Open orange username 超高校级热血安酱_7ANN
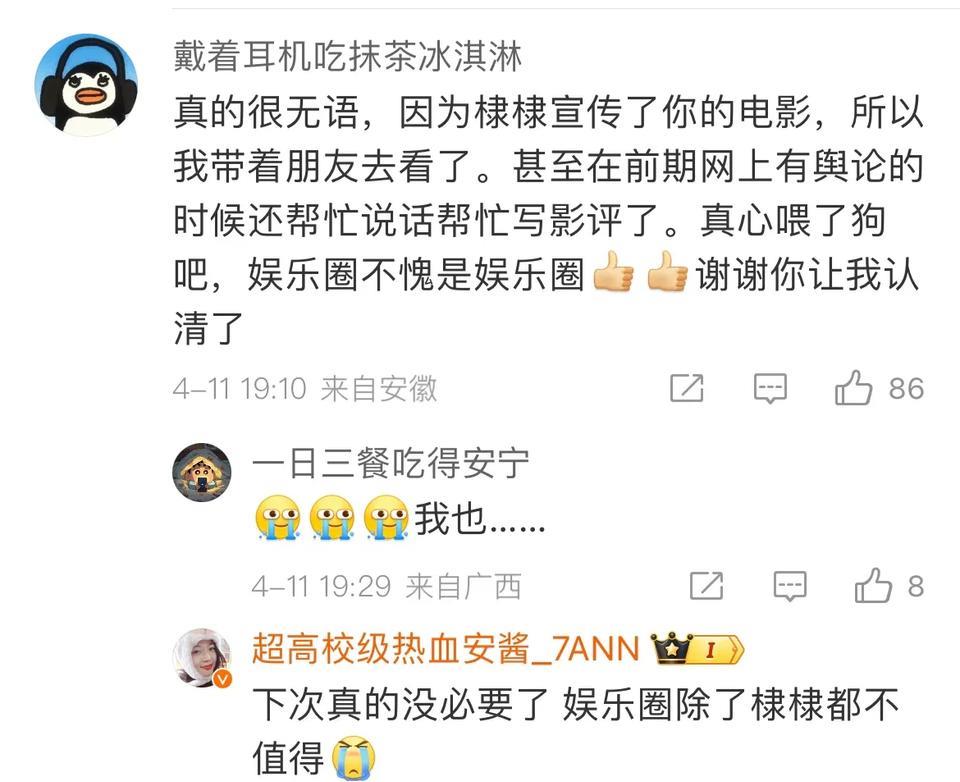 (446, 649)
